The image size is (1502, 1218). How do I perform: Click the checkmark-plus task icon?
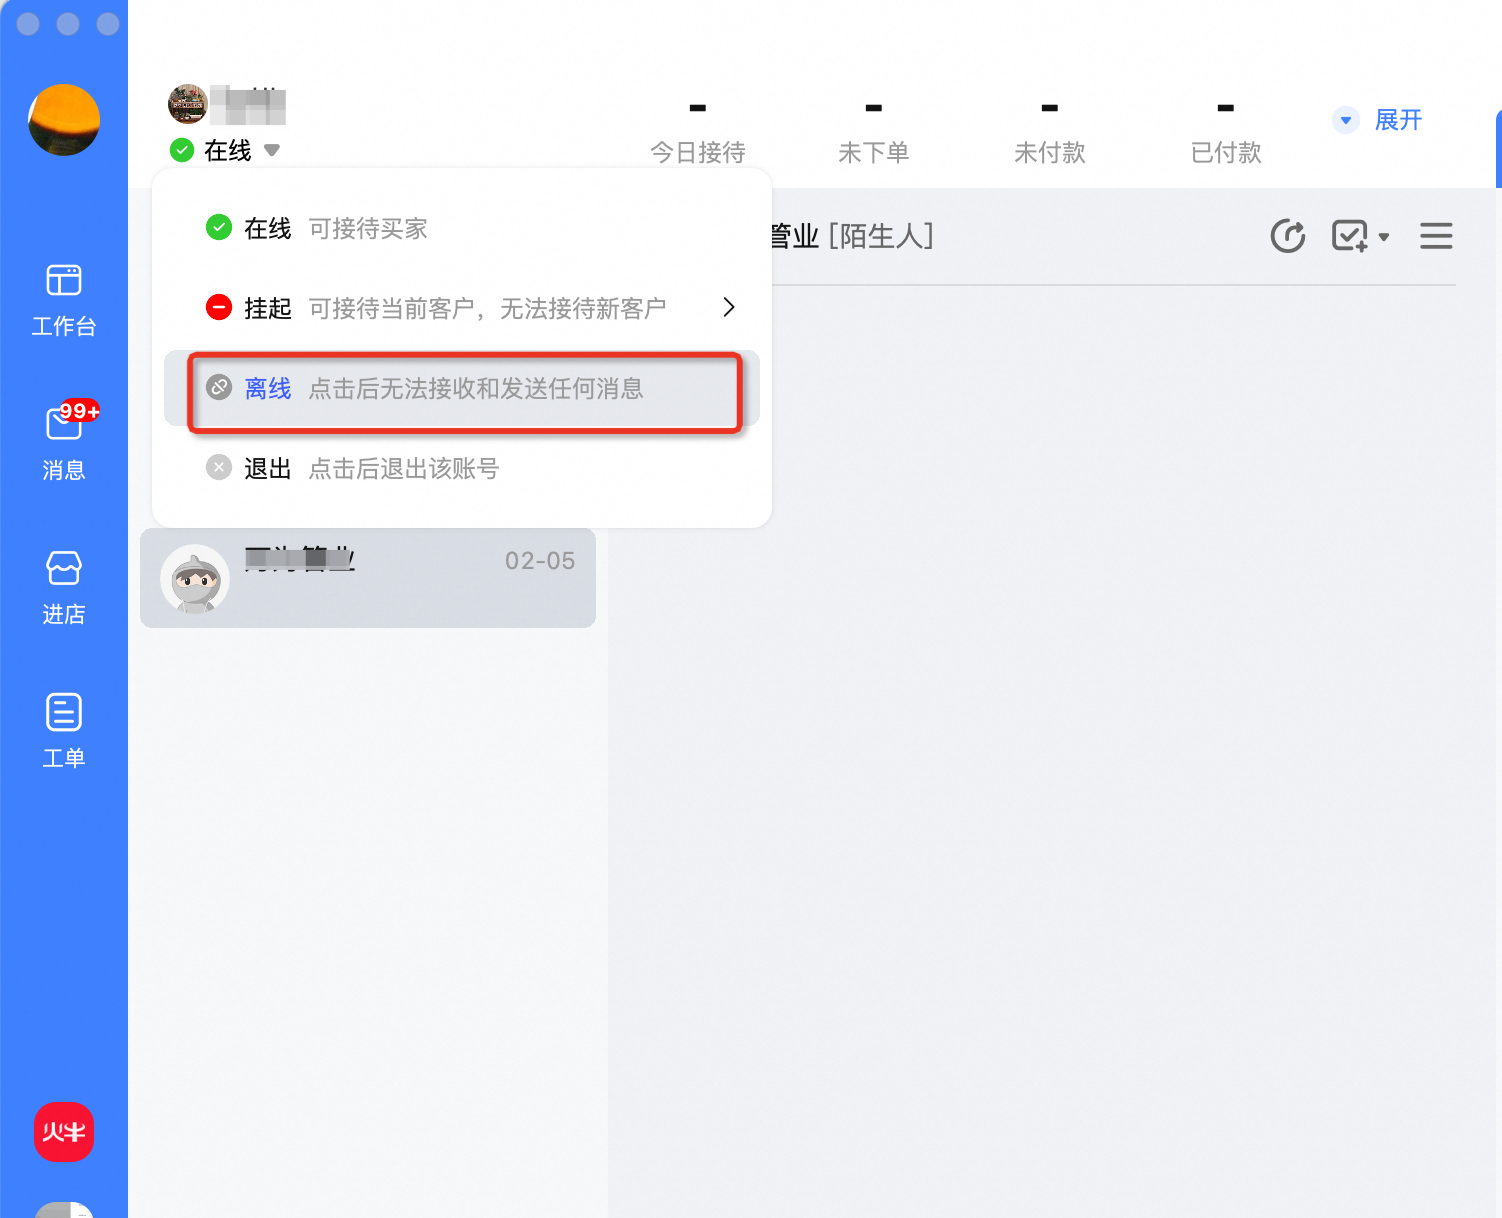pos(1350,236)
